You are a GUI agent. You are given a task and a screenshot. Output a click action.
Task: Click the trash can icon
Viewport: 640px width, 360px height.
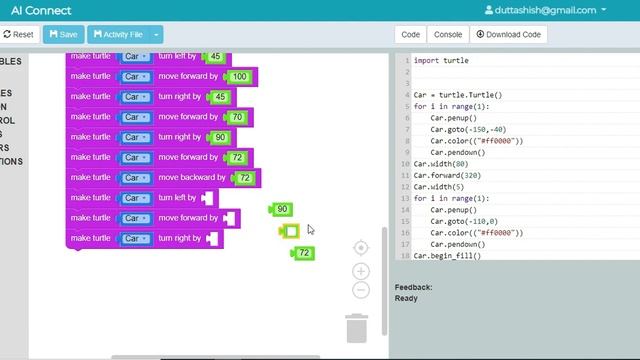[356, 328]
